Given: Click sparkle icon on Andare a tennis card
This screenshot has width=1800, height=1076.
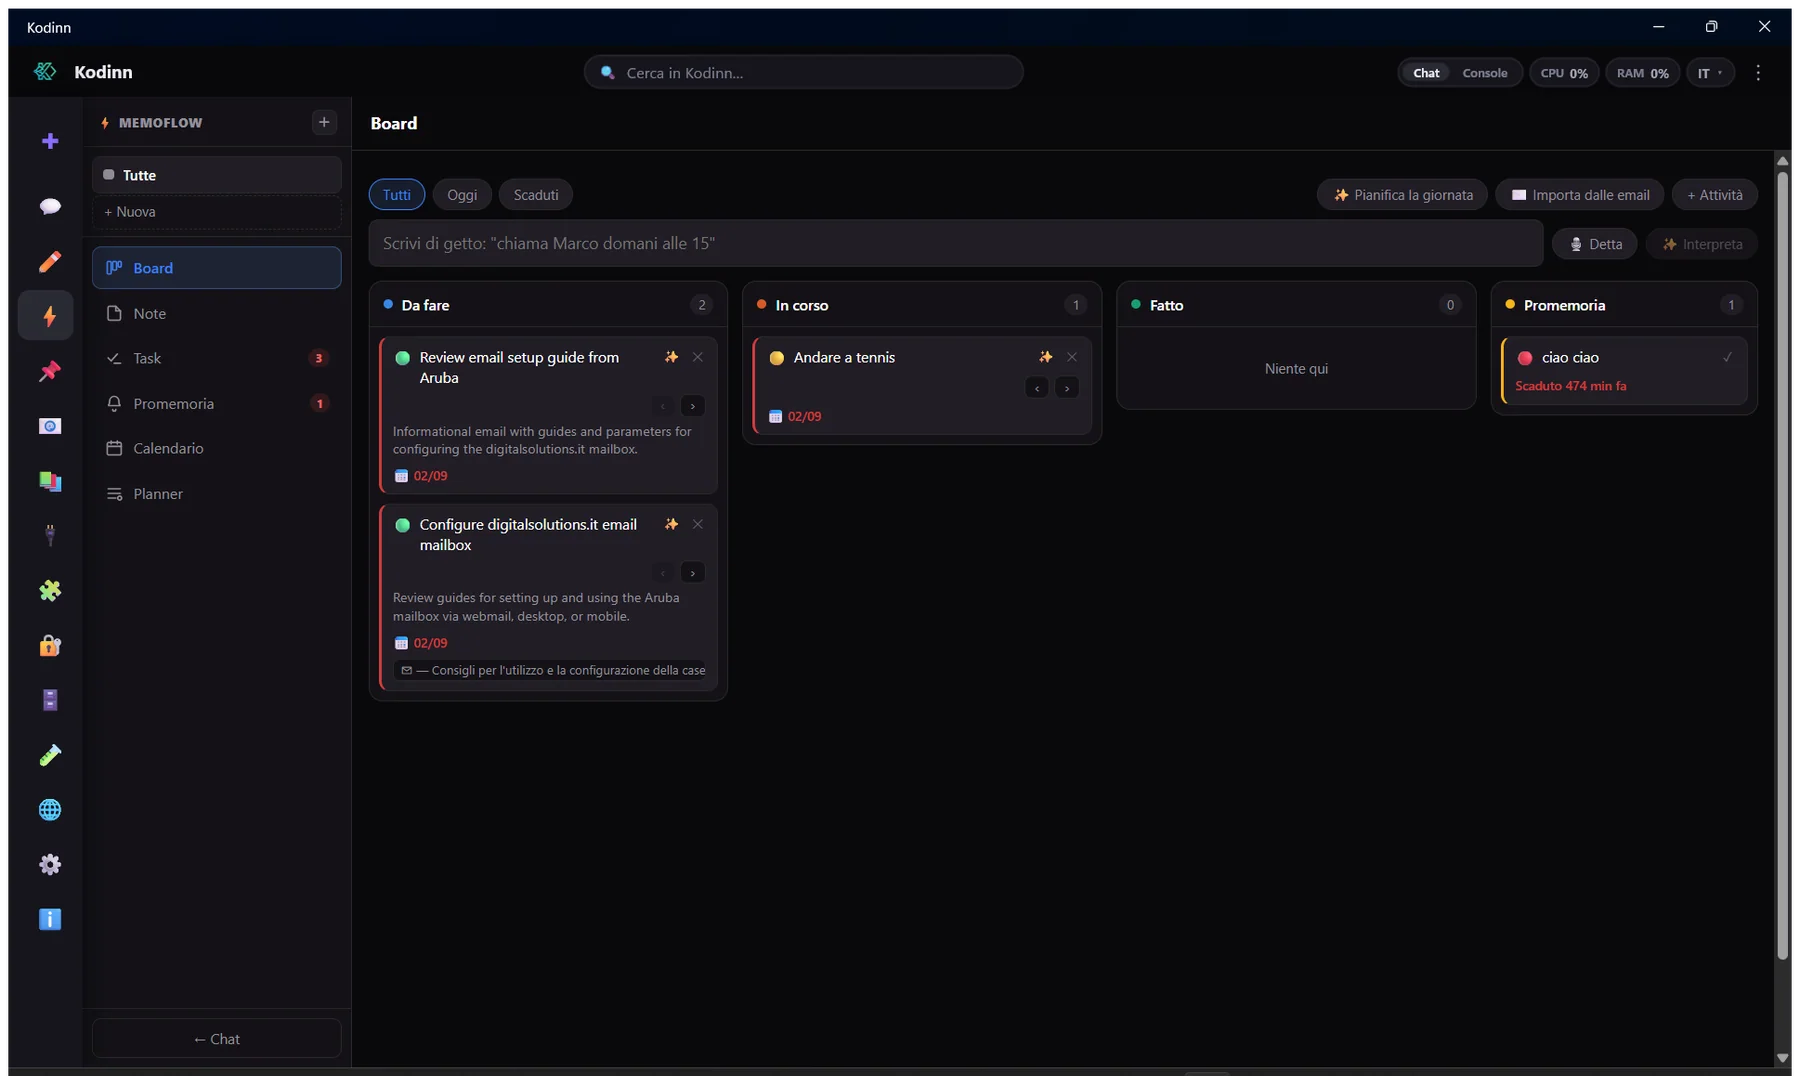Looking at the screenshot, I should pyautogui.click(x=1045, y=357).
